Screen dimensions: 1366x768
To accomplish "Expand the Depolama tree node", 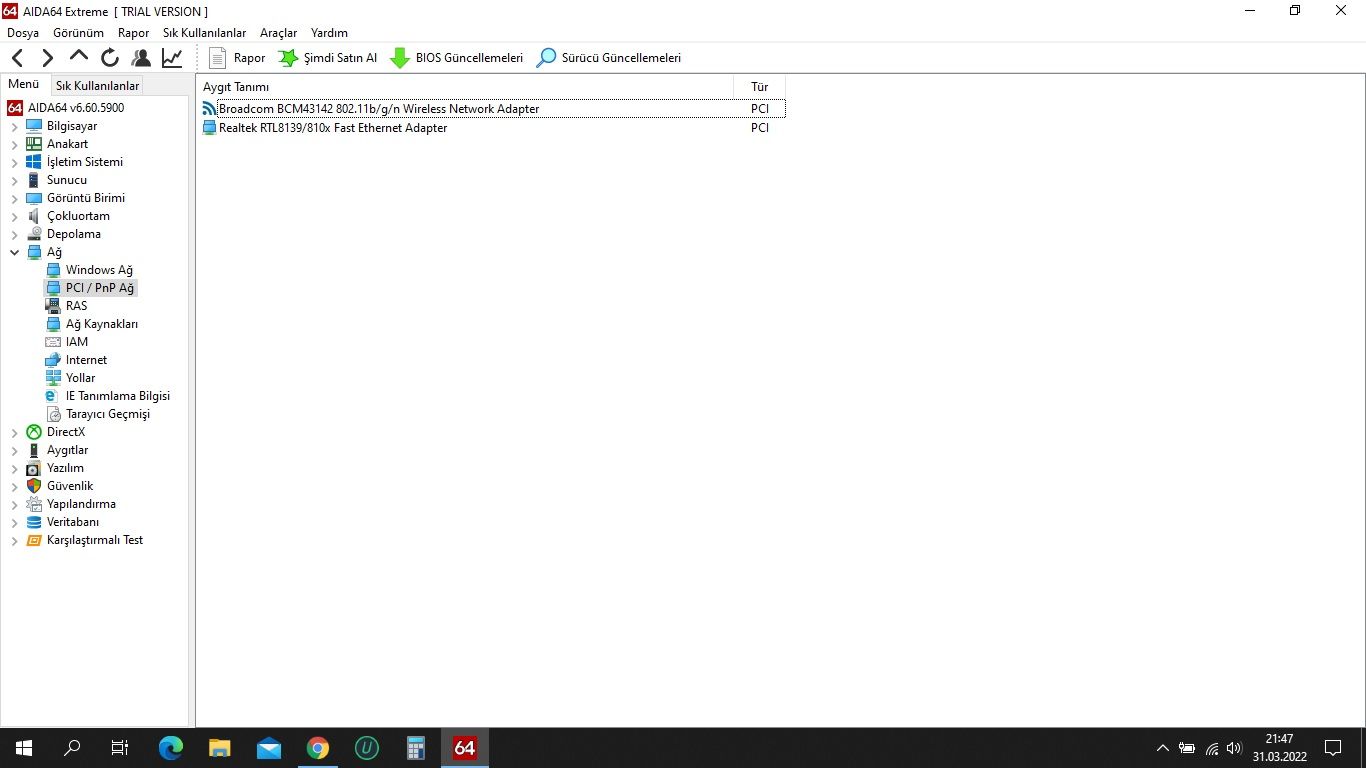I will [14, 235].
